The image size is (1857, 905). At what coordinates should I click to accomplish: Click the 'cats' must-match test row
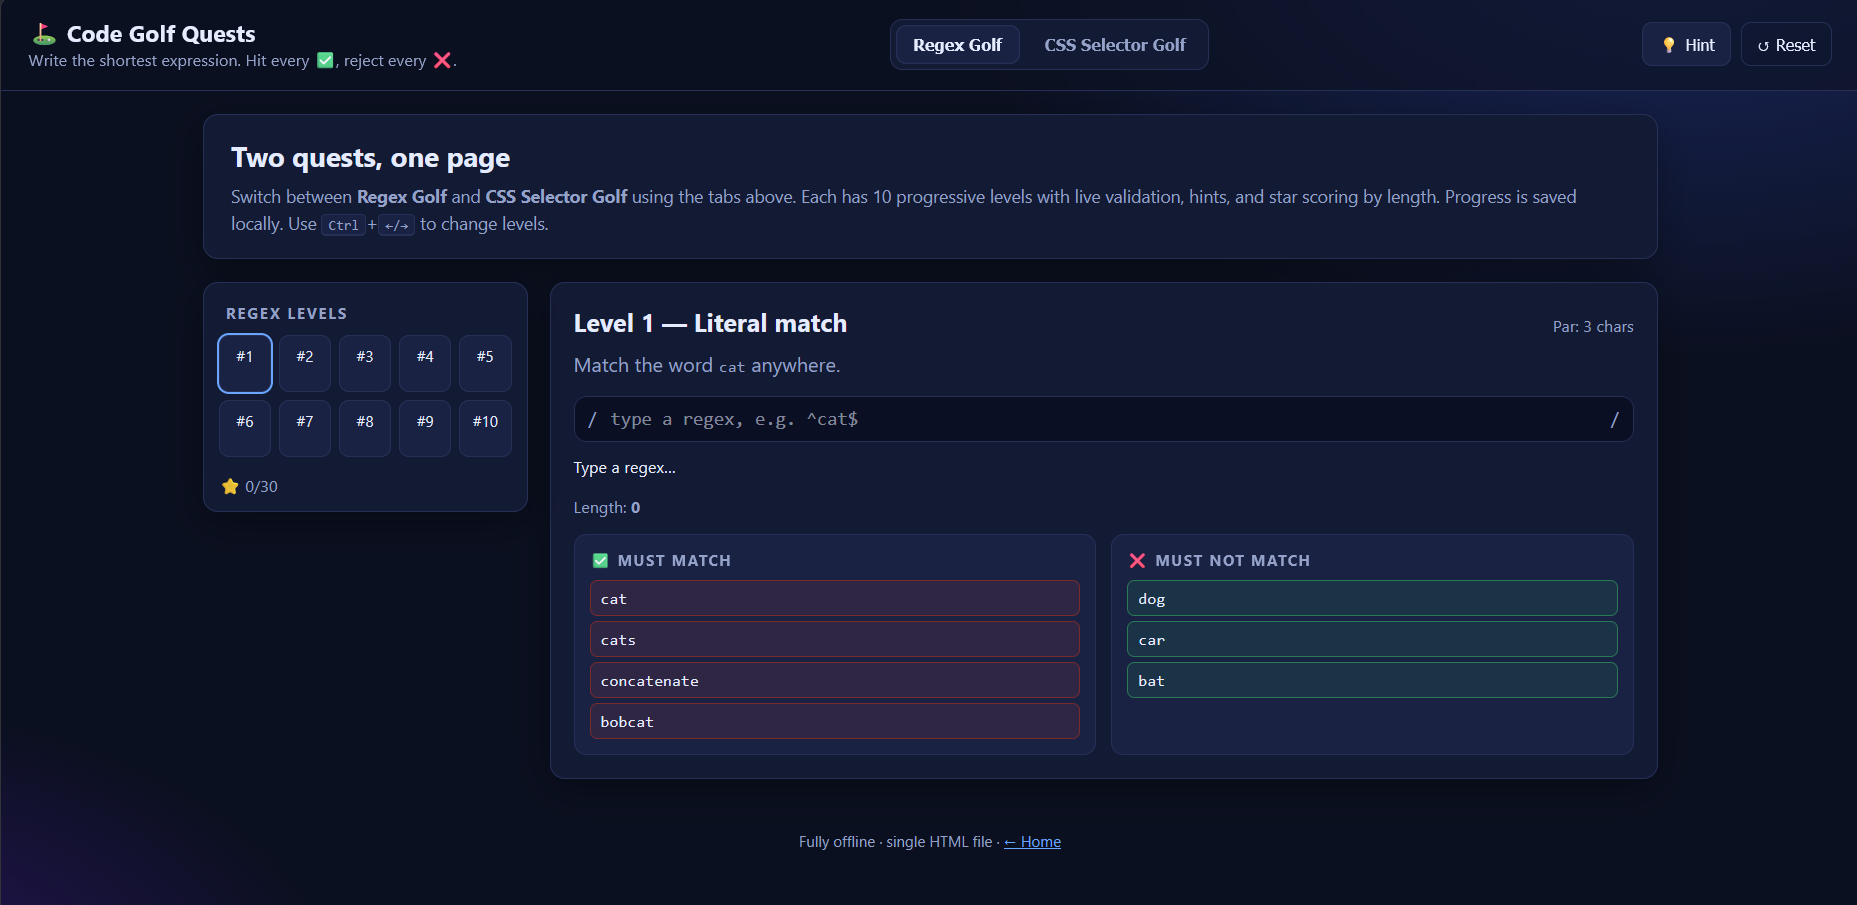(835, 639)
